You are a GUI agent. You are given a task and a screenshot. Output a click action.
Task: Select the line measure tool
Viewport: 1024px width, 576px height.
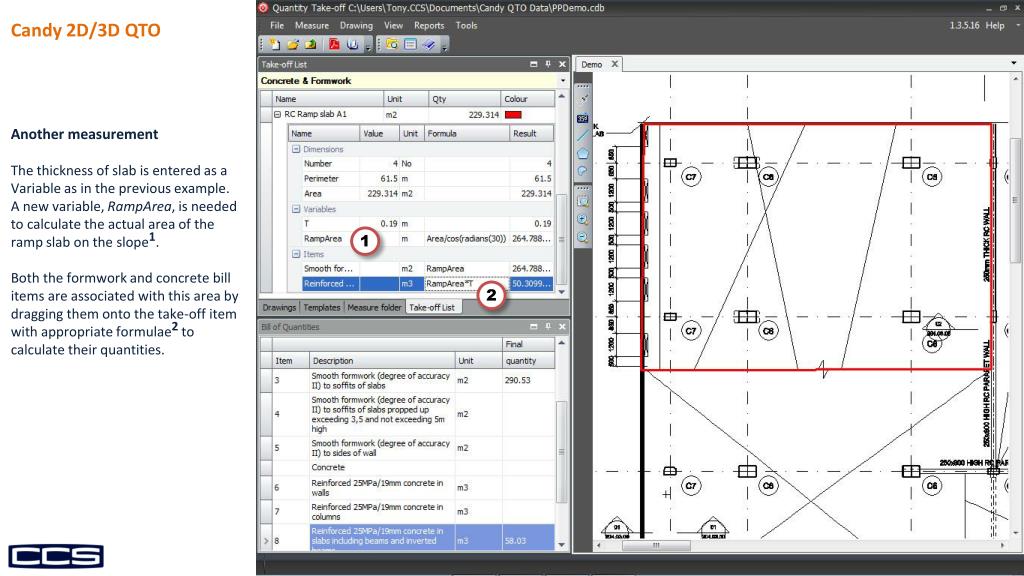(583, 135)
